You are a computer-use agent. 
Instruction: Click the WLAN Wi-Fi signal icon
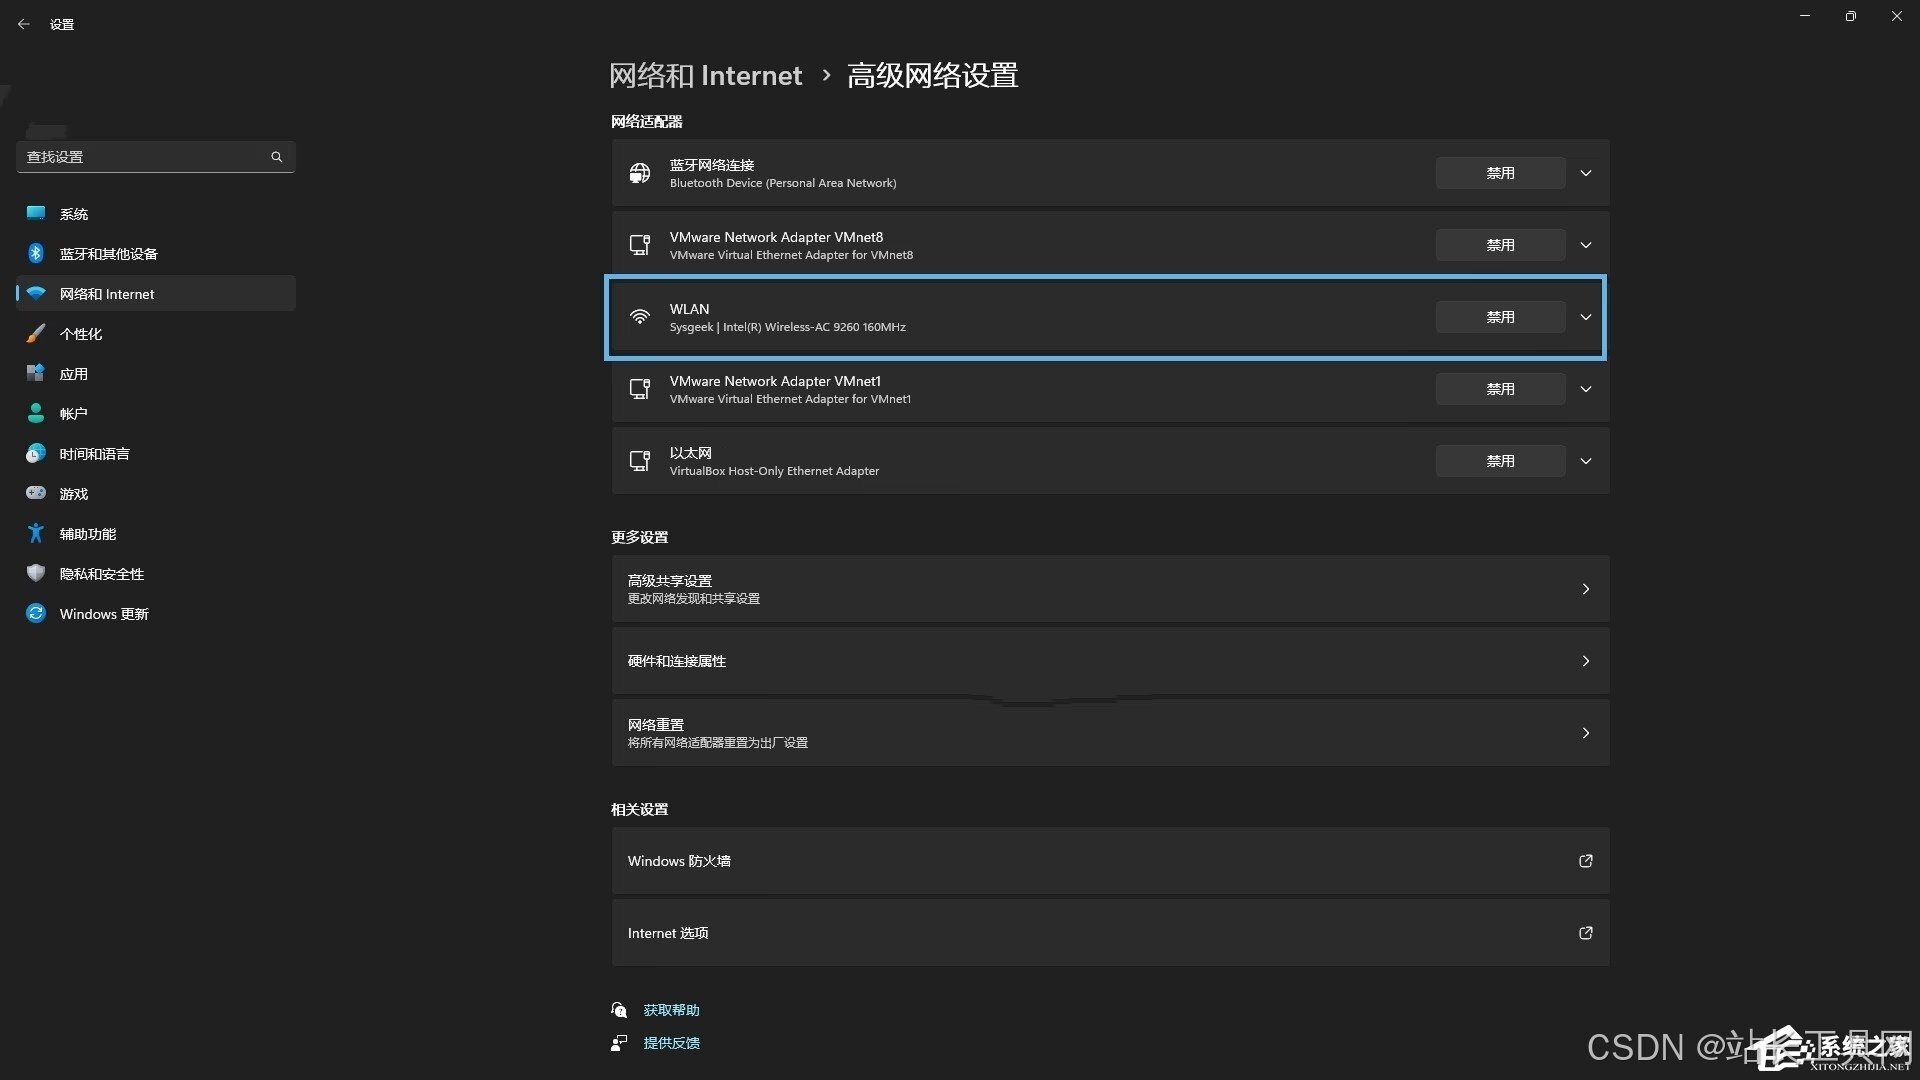pyautogui.click(x=640, y=317)
